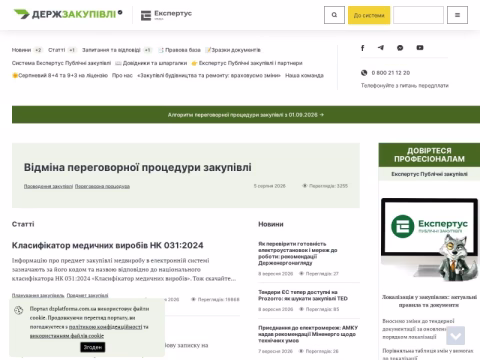Call the 0 800 21 12 20 number

[x=391, y=73]
